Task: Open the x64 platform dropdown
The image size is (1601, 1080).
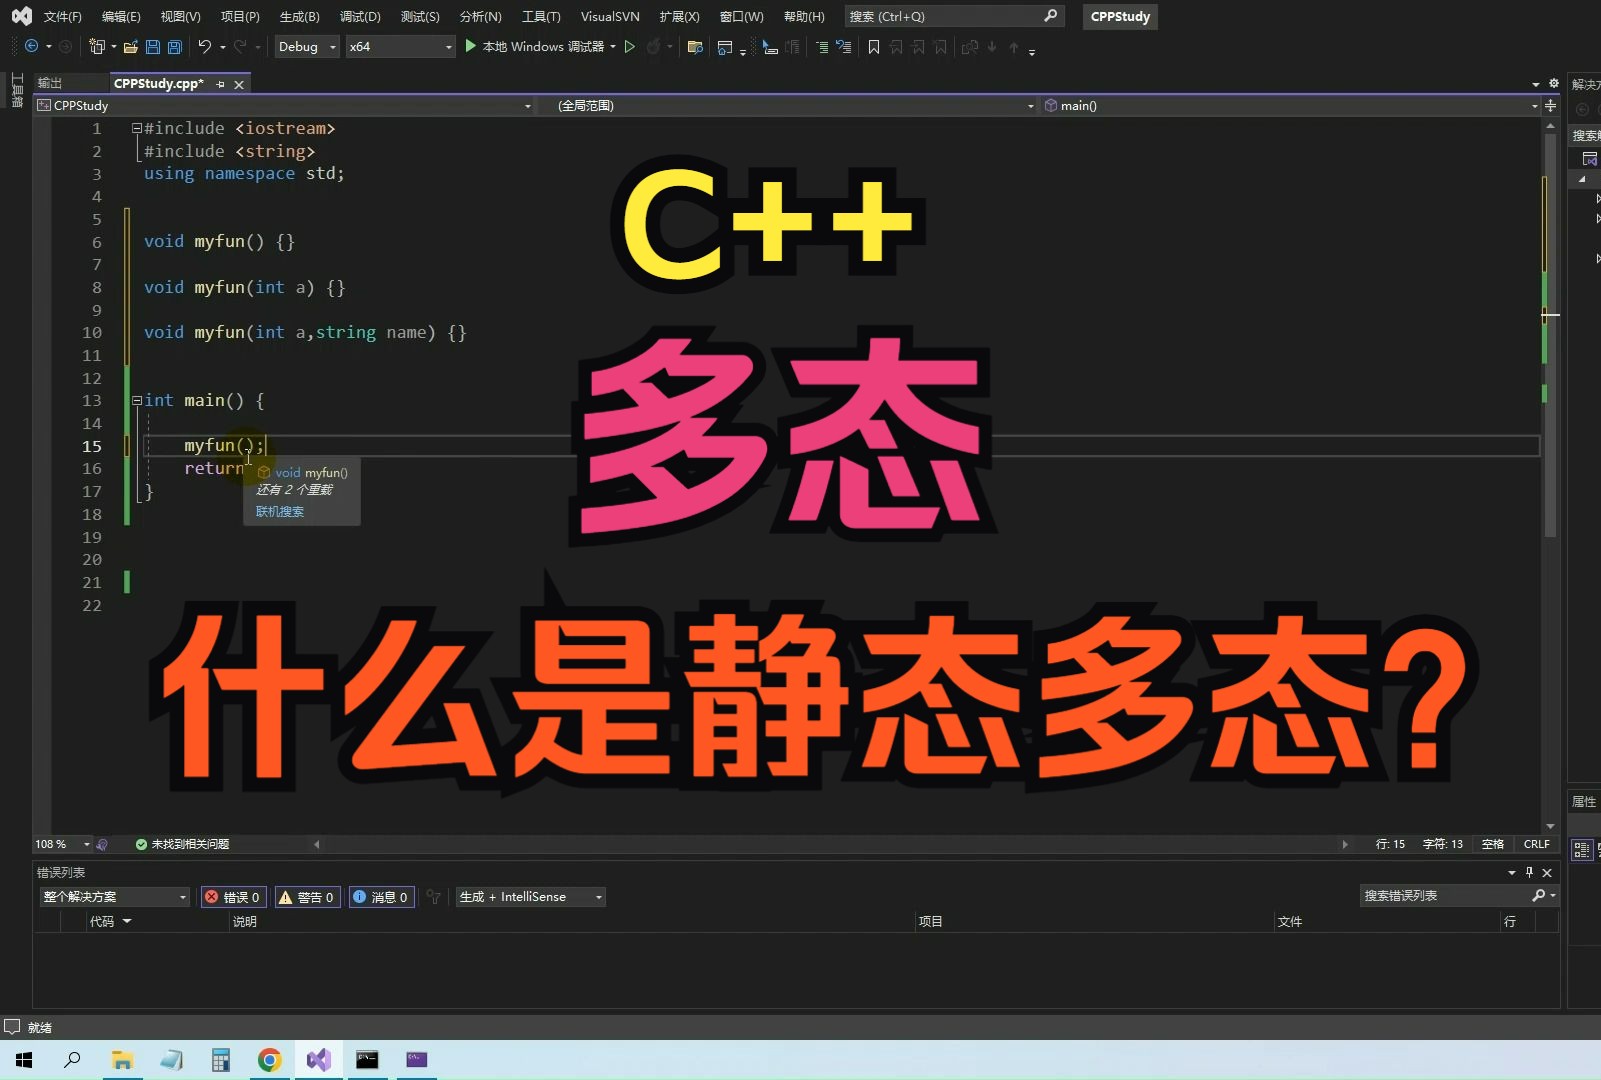Action: point(400,46)
